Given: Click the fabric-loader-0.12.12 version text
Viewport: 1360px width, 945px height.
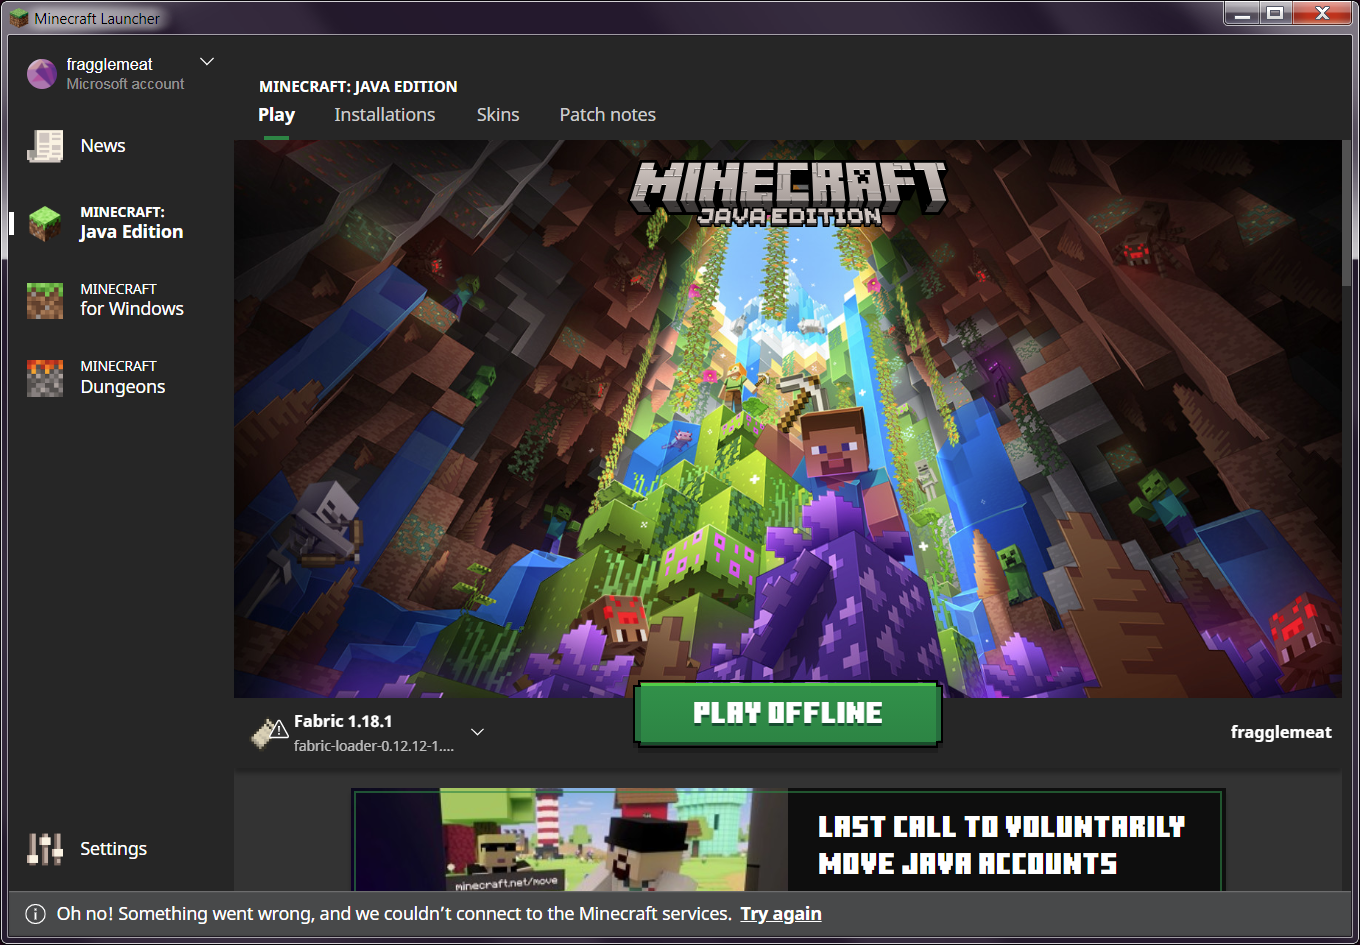Looking at the screenshot, I should (374, 746).
